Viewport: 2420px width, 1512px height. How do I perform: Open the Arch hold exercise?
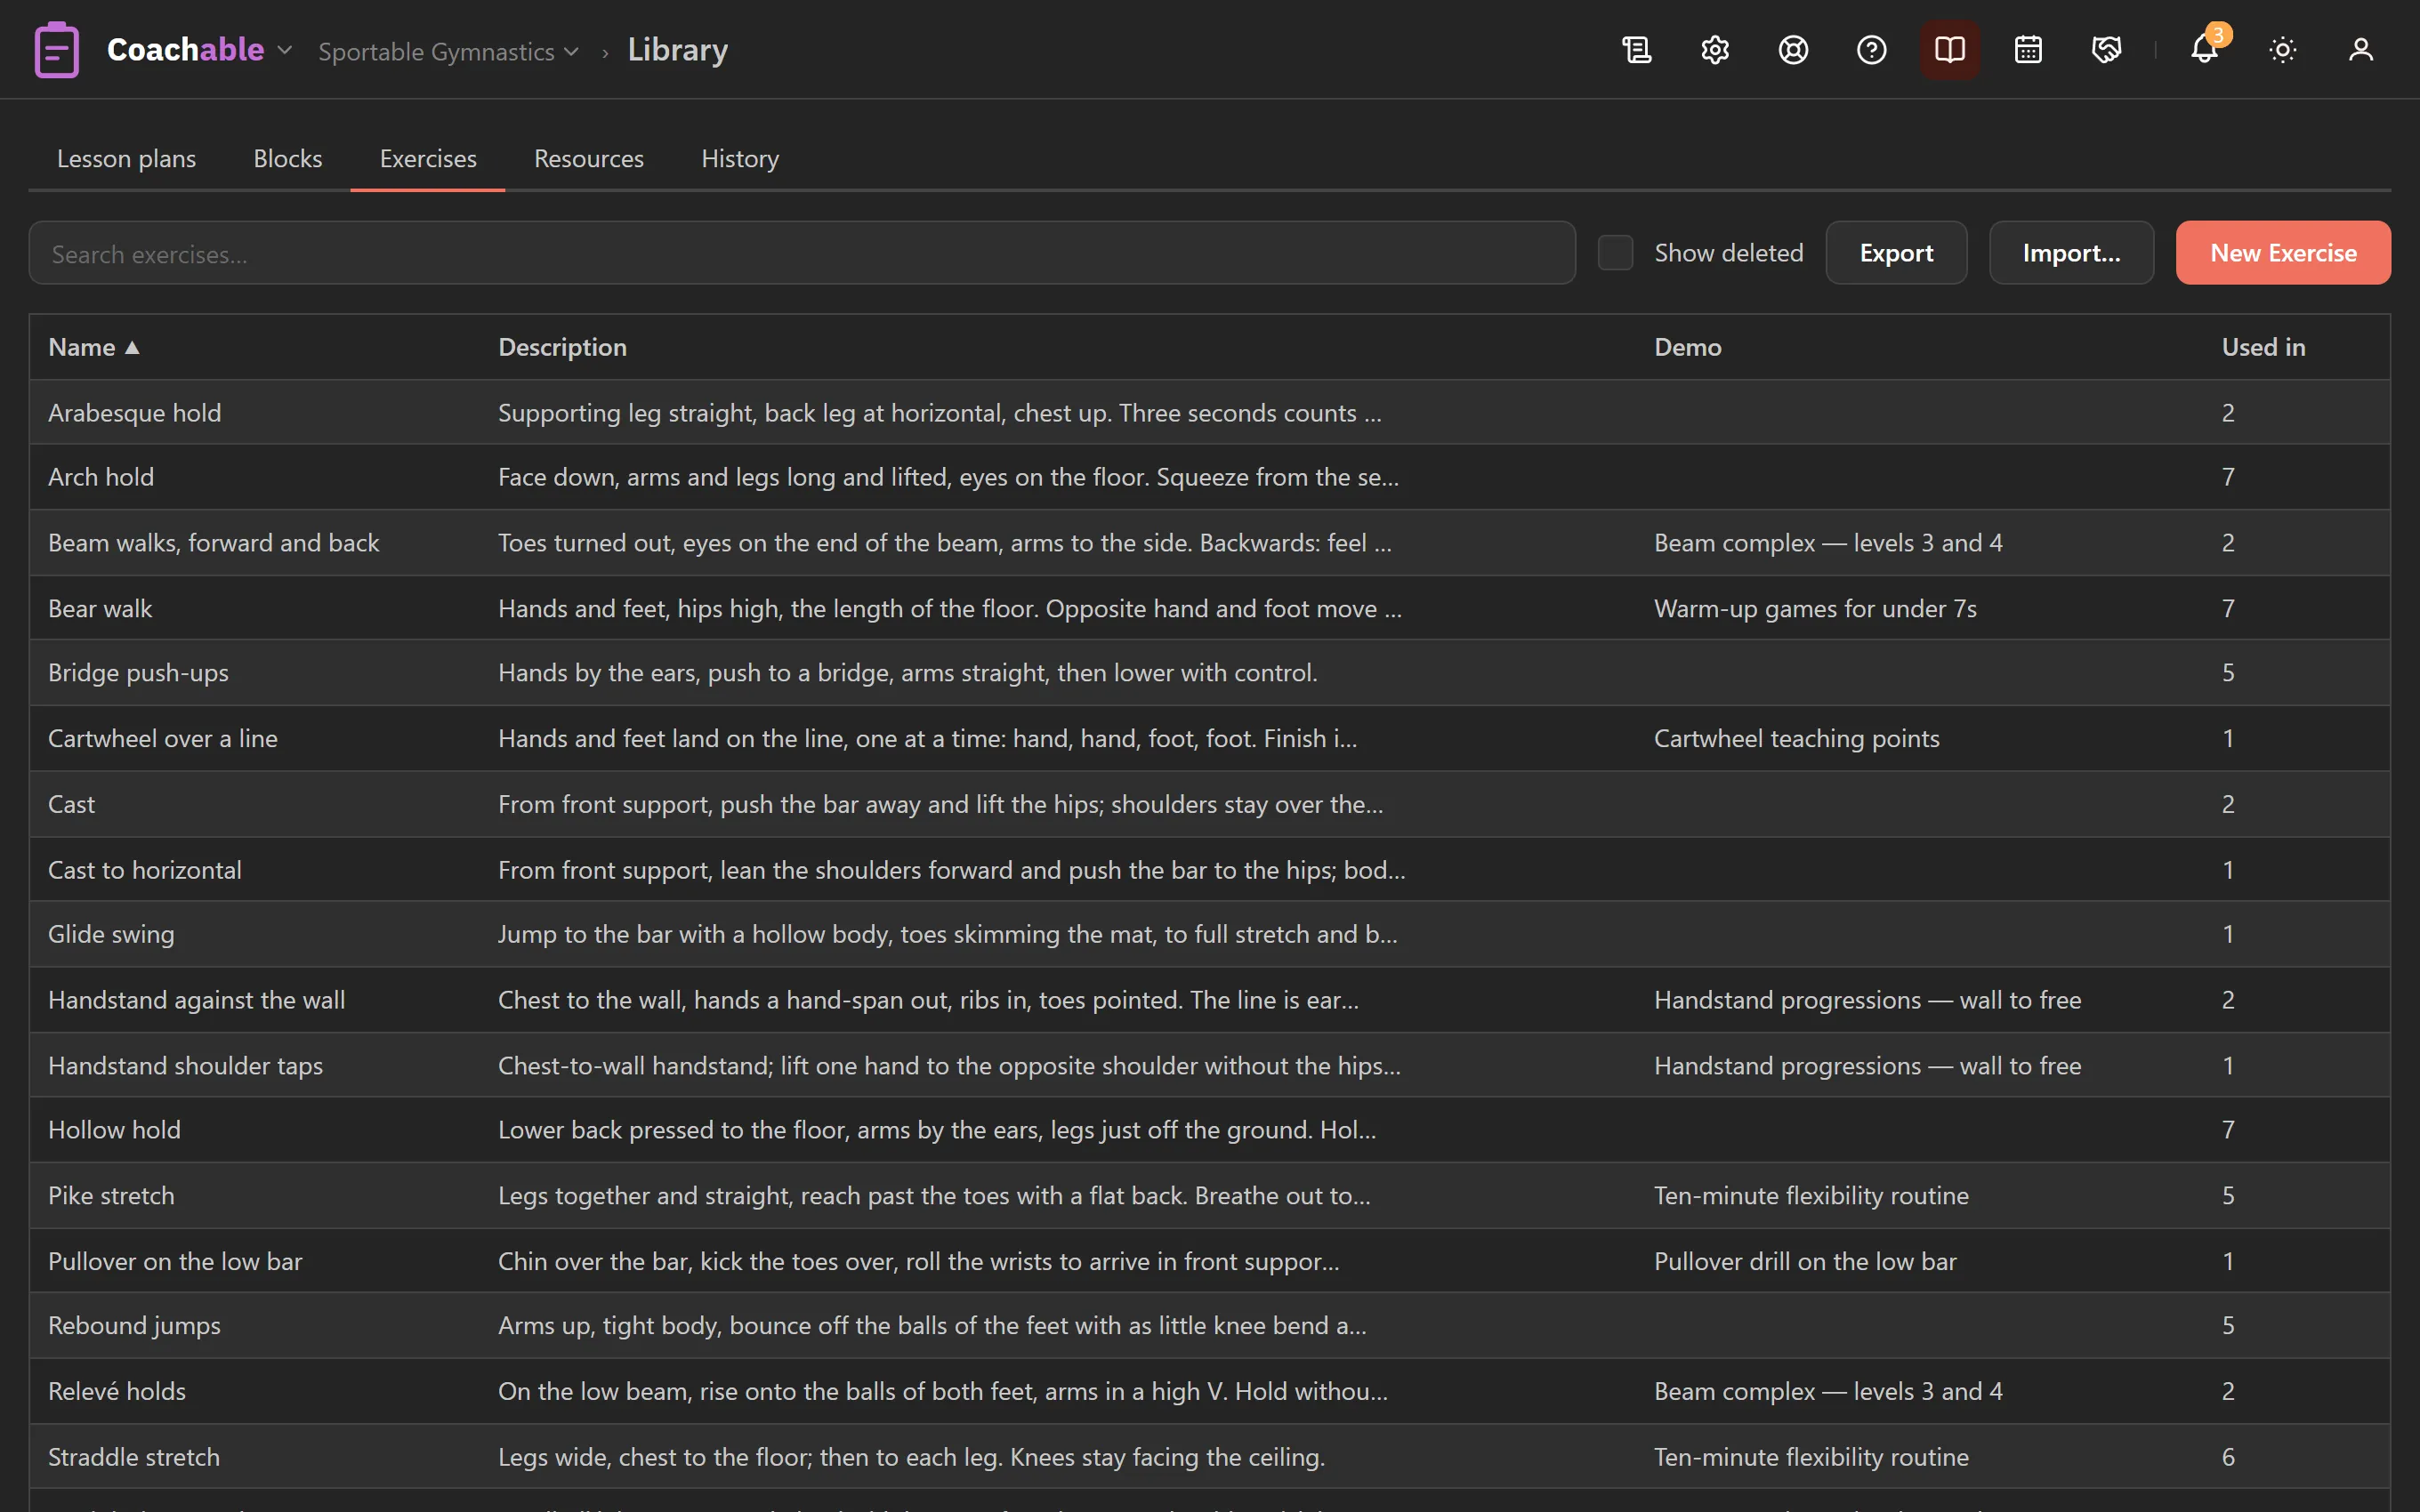tap(1209, 477)
